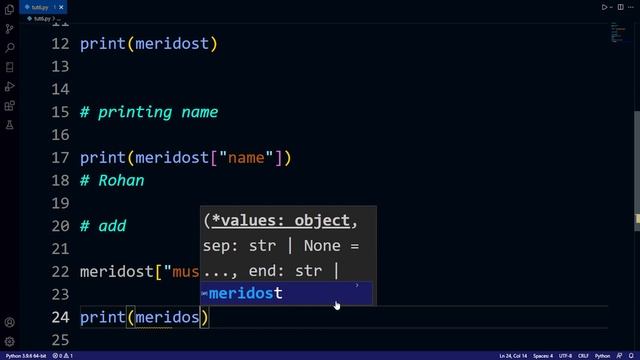Image resolution: width=640 pixels, height=360 pixels.
Task: Click meridost["mus on line 22
Action: pos(140,271)
